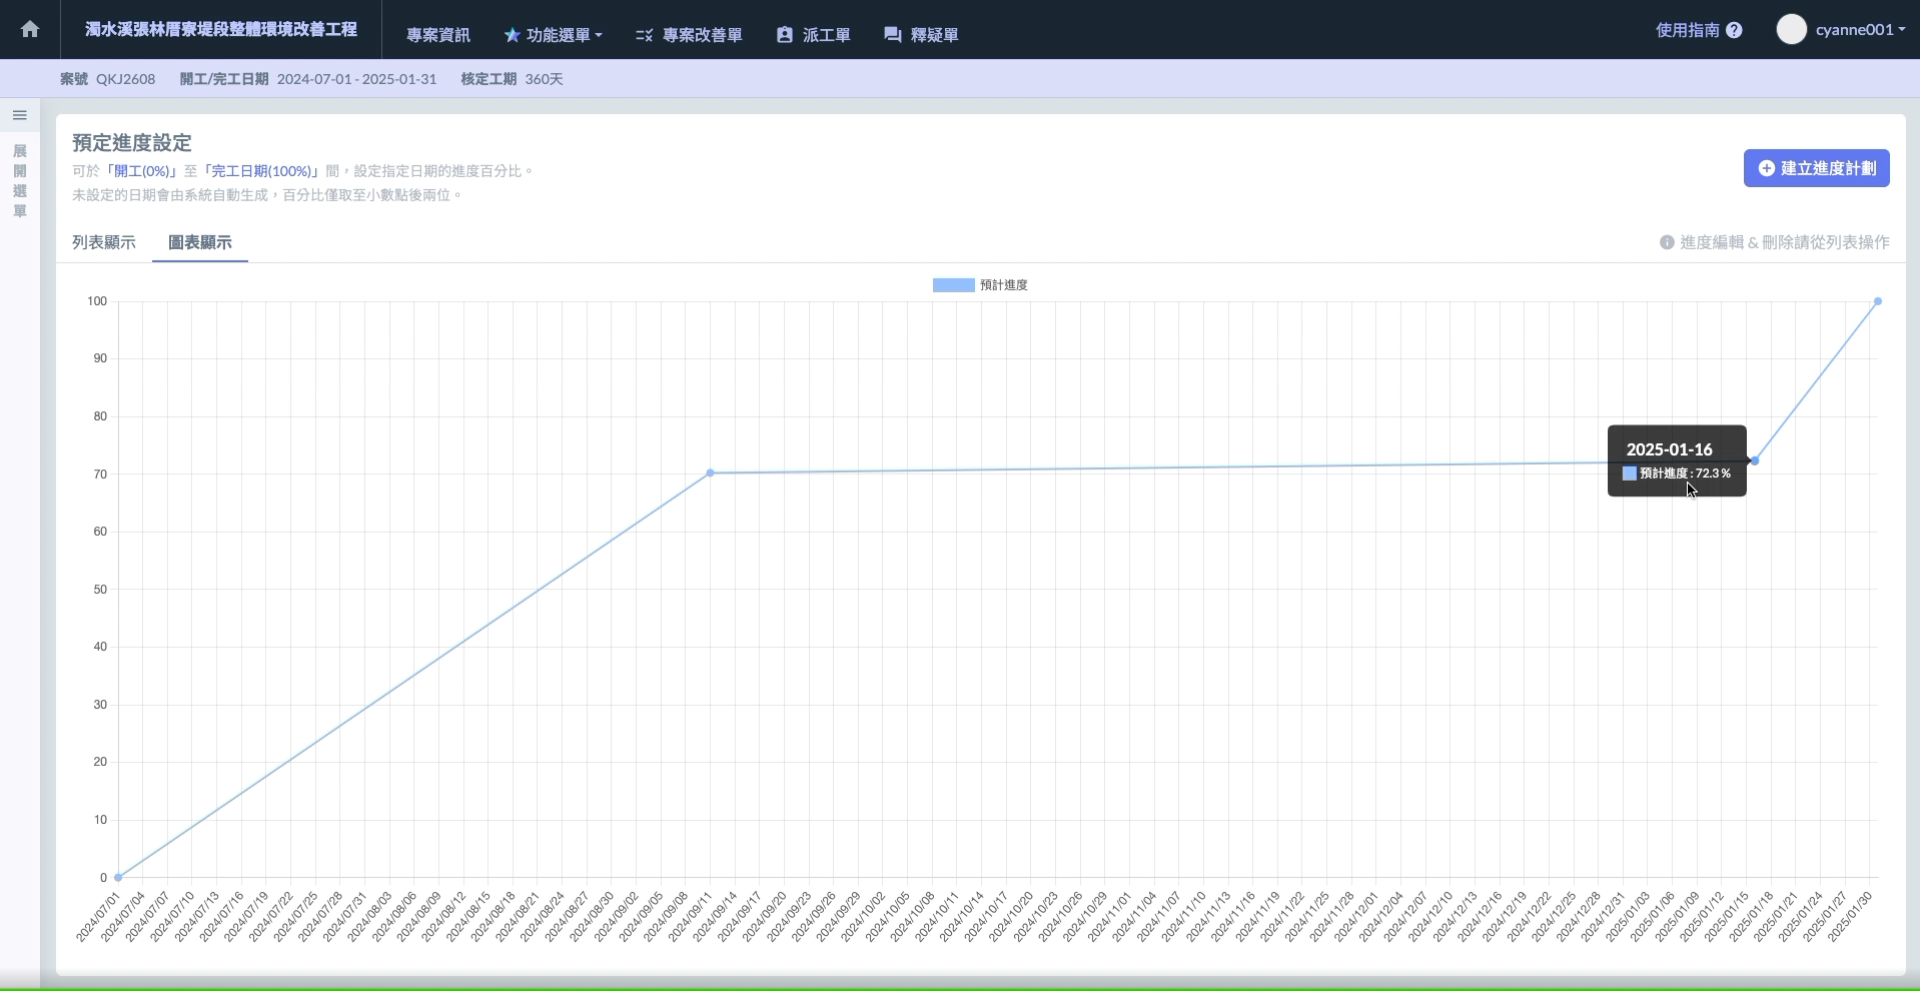The image size is (1920, 991).
Task: Open the 釋疑單 page
Action: click(x=921, y=35)
